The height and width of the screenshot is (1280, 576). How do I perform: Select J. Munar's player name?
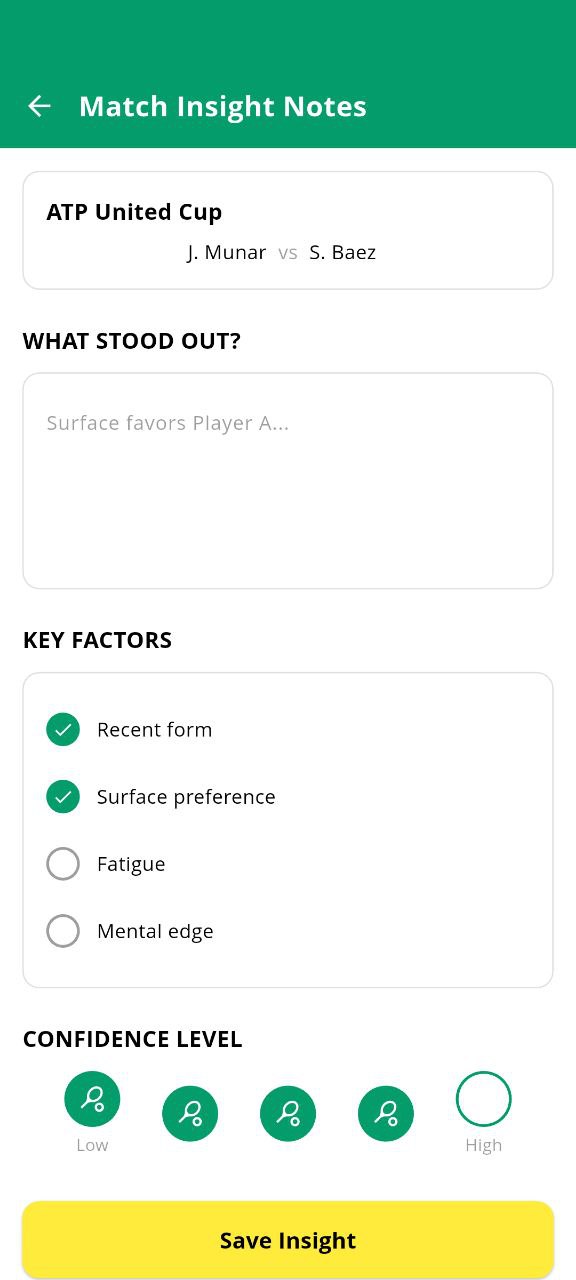[x=226, y=252]
